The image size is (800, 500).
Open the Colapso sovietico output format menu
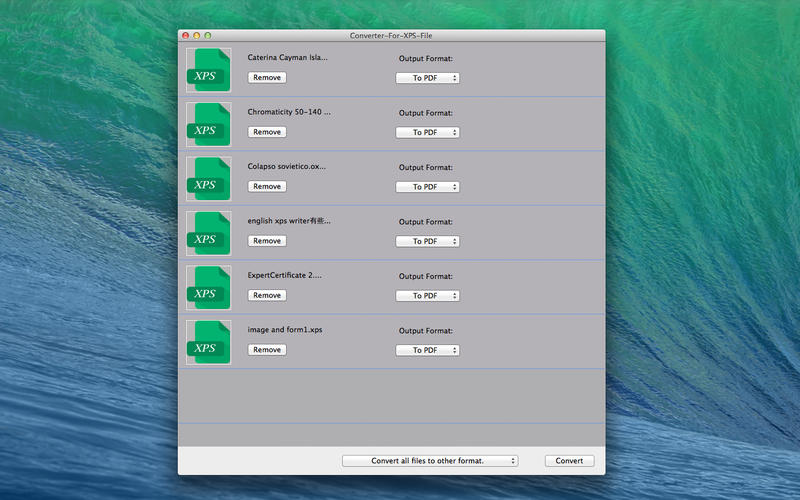point(427,187)
